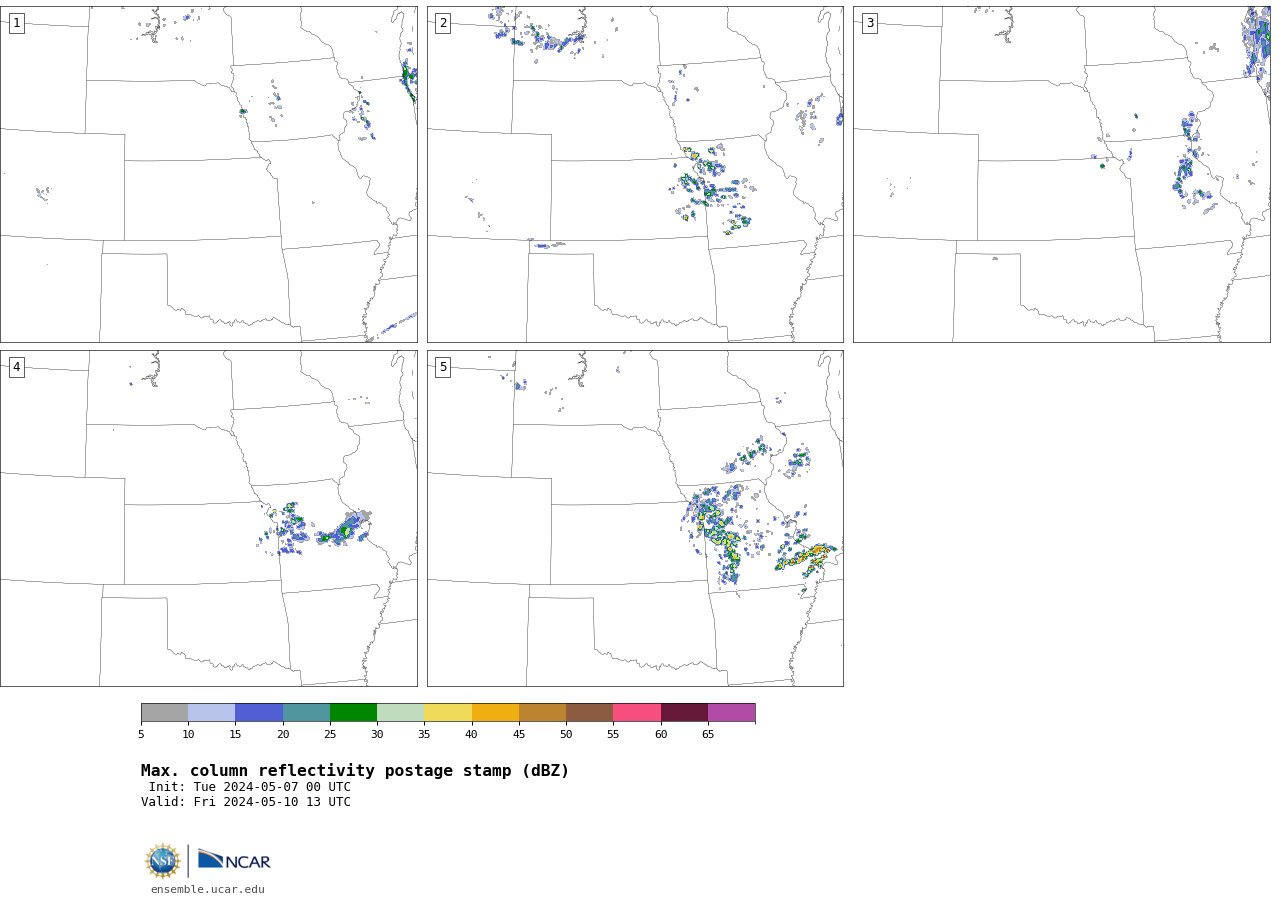
Task: Click the panel number label 2
Action: (443, 23)
